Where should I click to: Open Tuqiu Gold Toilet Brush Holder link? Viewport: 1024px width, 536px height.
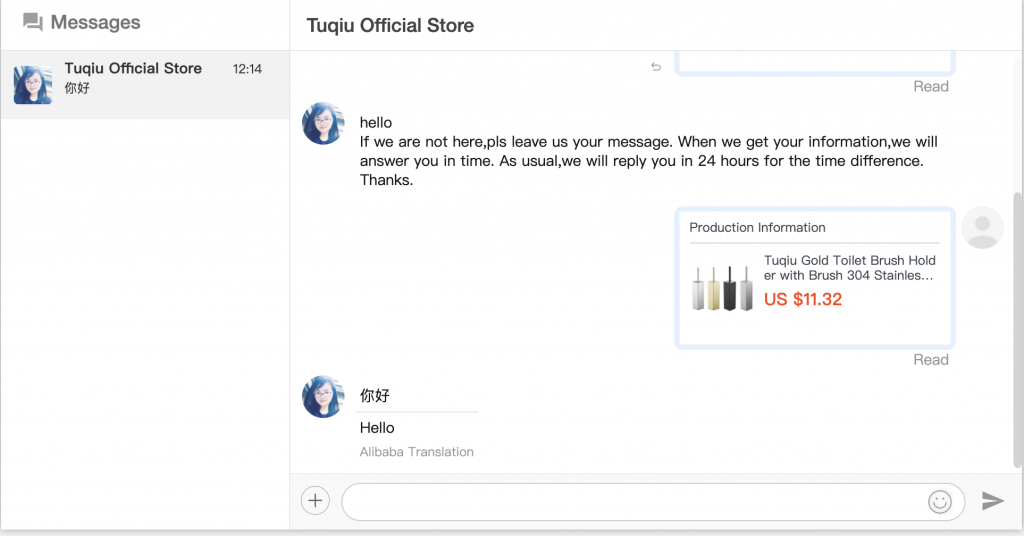pyautogui.click(x=850, y=268)
